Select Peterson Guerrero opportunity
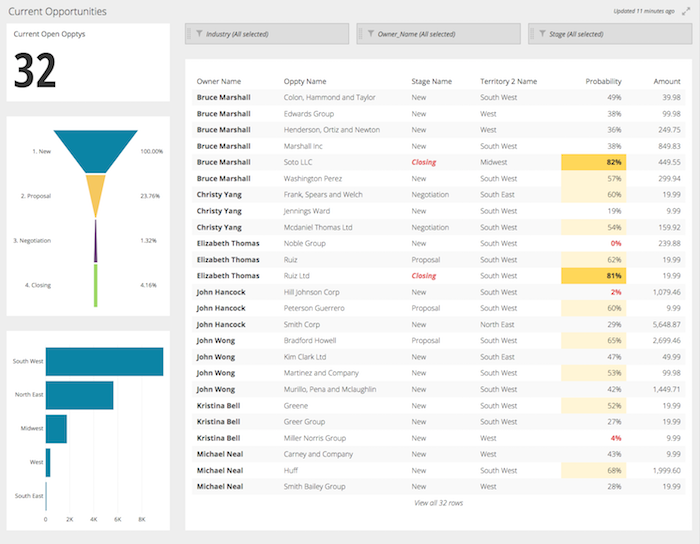Screen dimensions: 700x544 point(314,308)
